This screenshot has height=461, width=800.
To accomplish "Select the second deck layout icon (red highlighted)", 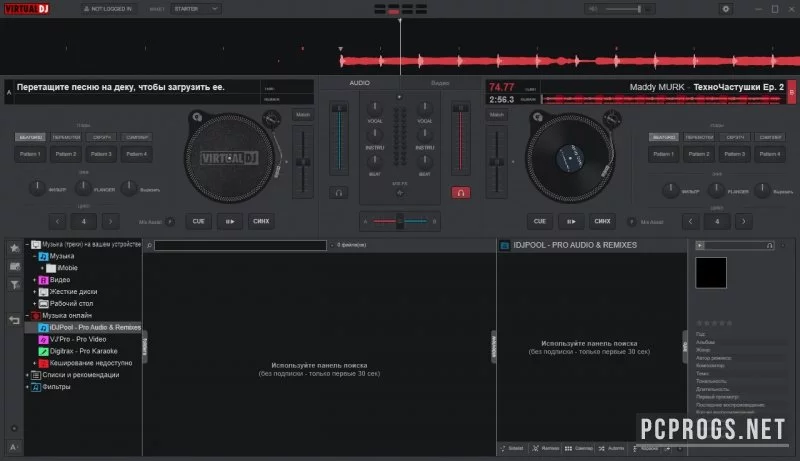I will coord(393,9).
